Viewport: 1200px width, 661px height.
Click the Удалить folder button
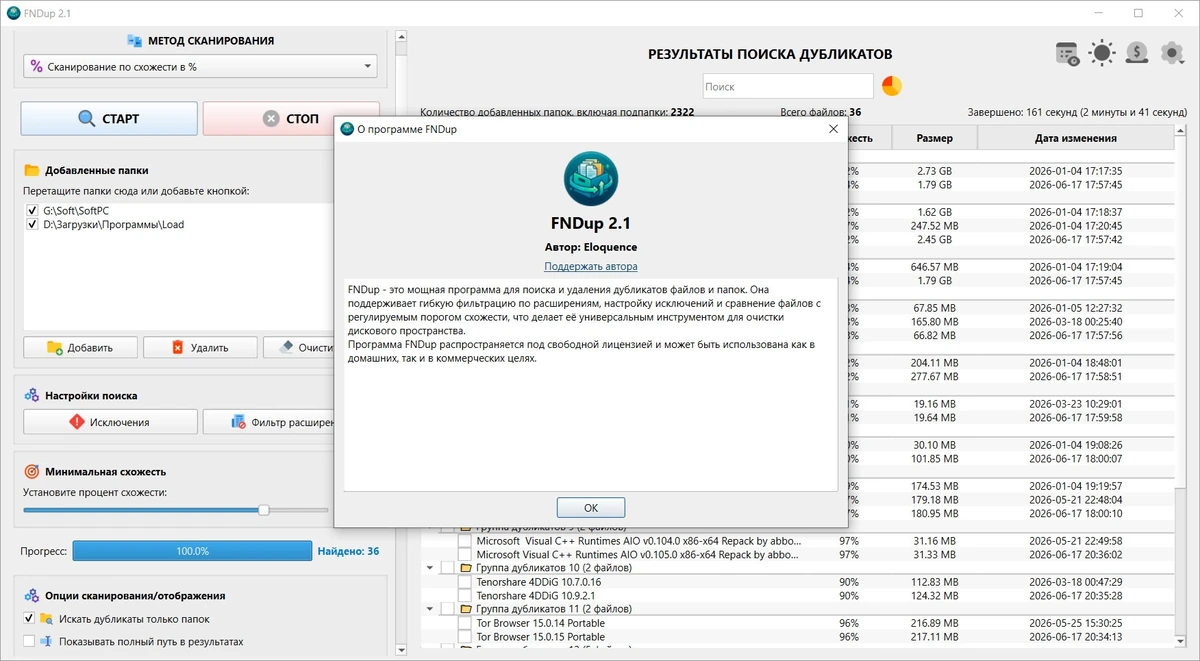(x=199, y=347)
